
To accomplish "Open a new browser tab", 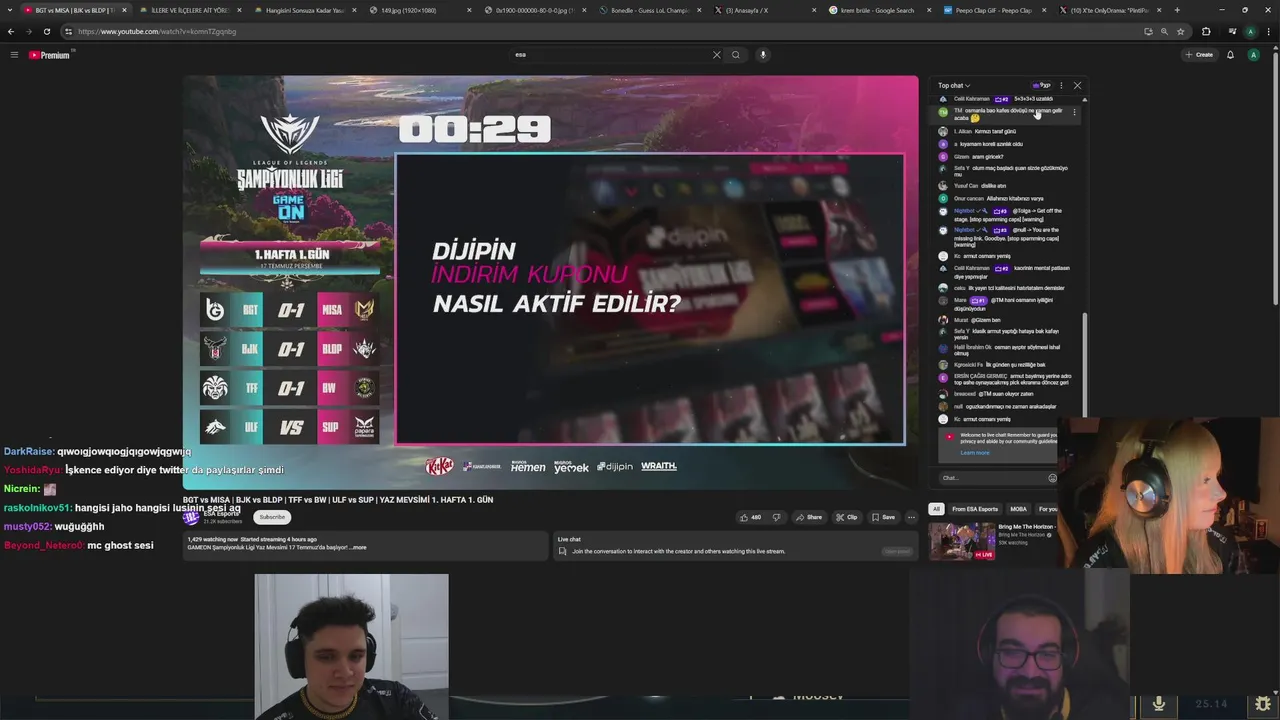I will pos(1177,10).
